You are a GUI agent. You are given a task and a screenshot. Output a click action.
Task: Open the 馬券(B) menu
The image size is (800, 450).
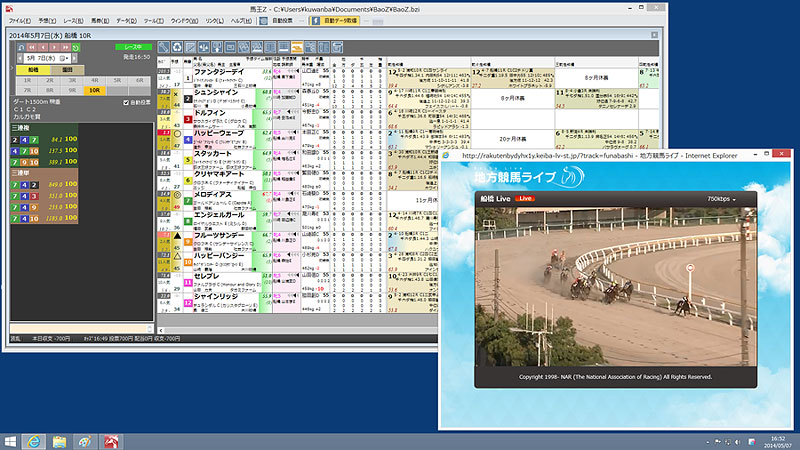pos(100,21)
